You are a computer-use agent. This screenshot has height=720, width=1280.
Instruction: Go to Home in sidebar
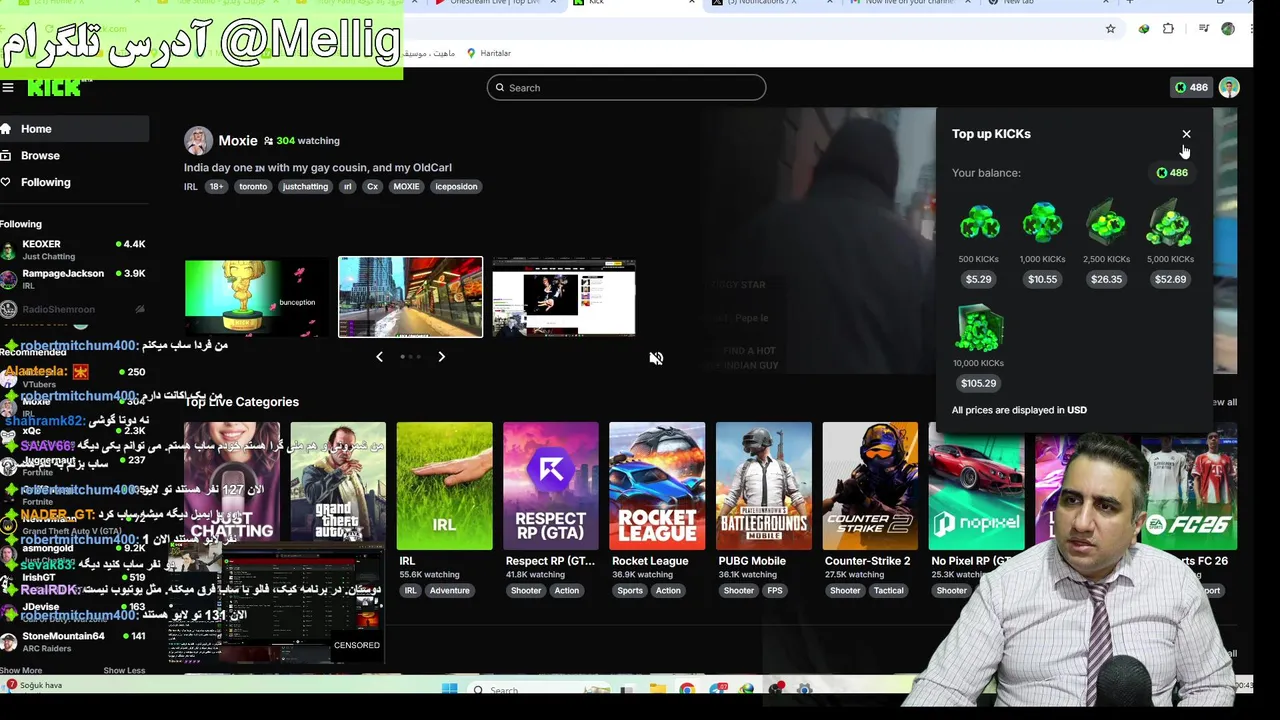[74, 129]
